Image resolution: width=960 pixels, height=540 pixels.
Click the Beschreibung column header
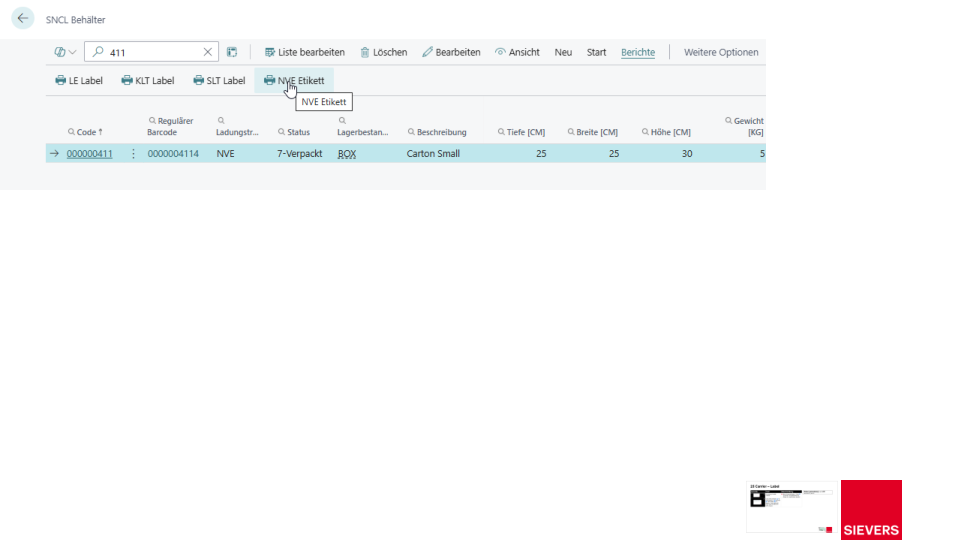coord(437,132)
